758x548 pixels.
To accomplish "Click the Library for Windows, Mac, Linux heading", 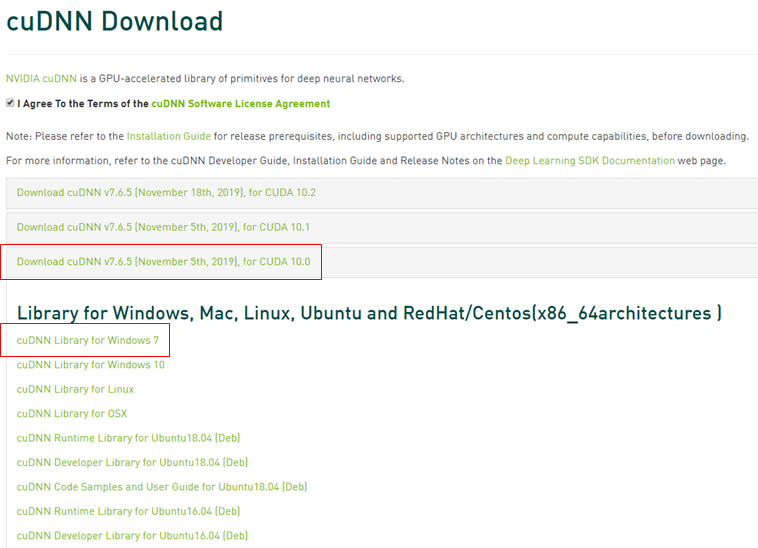I will click(x=369, y=313).
